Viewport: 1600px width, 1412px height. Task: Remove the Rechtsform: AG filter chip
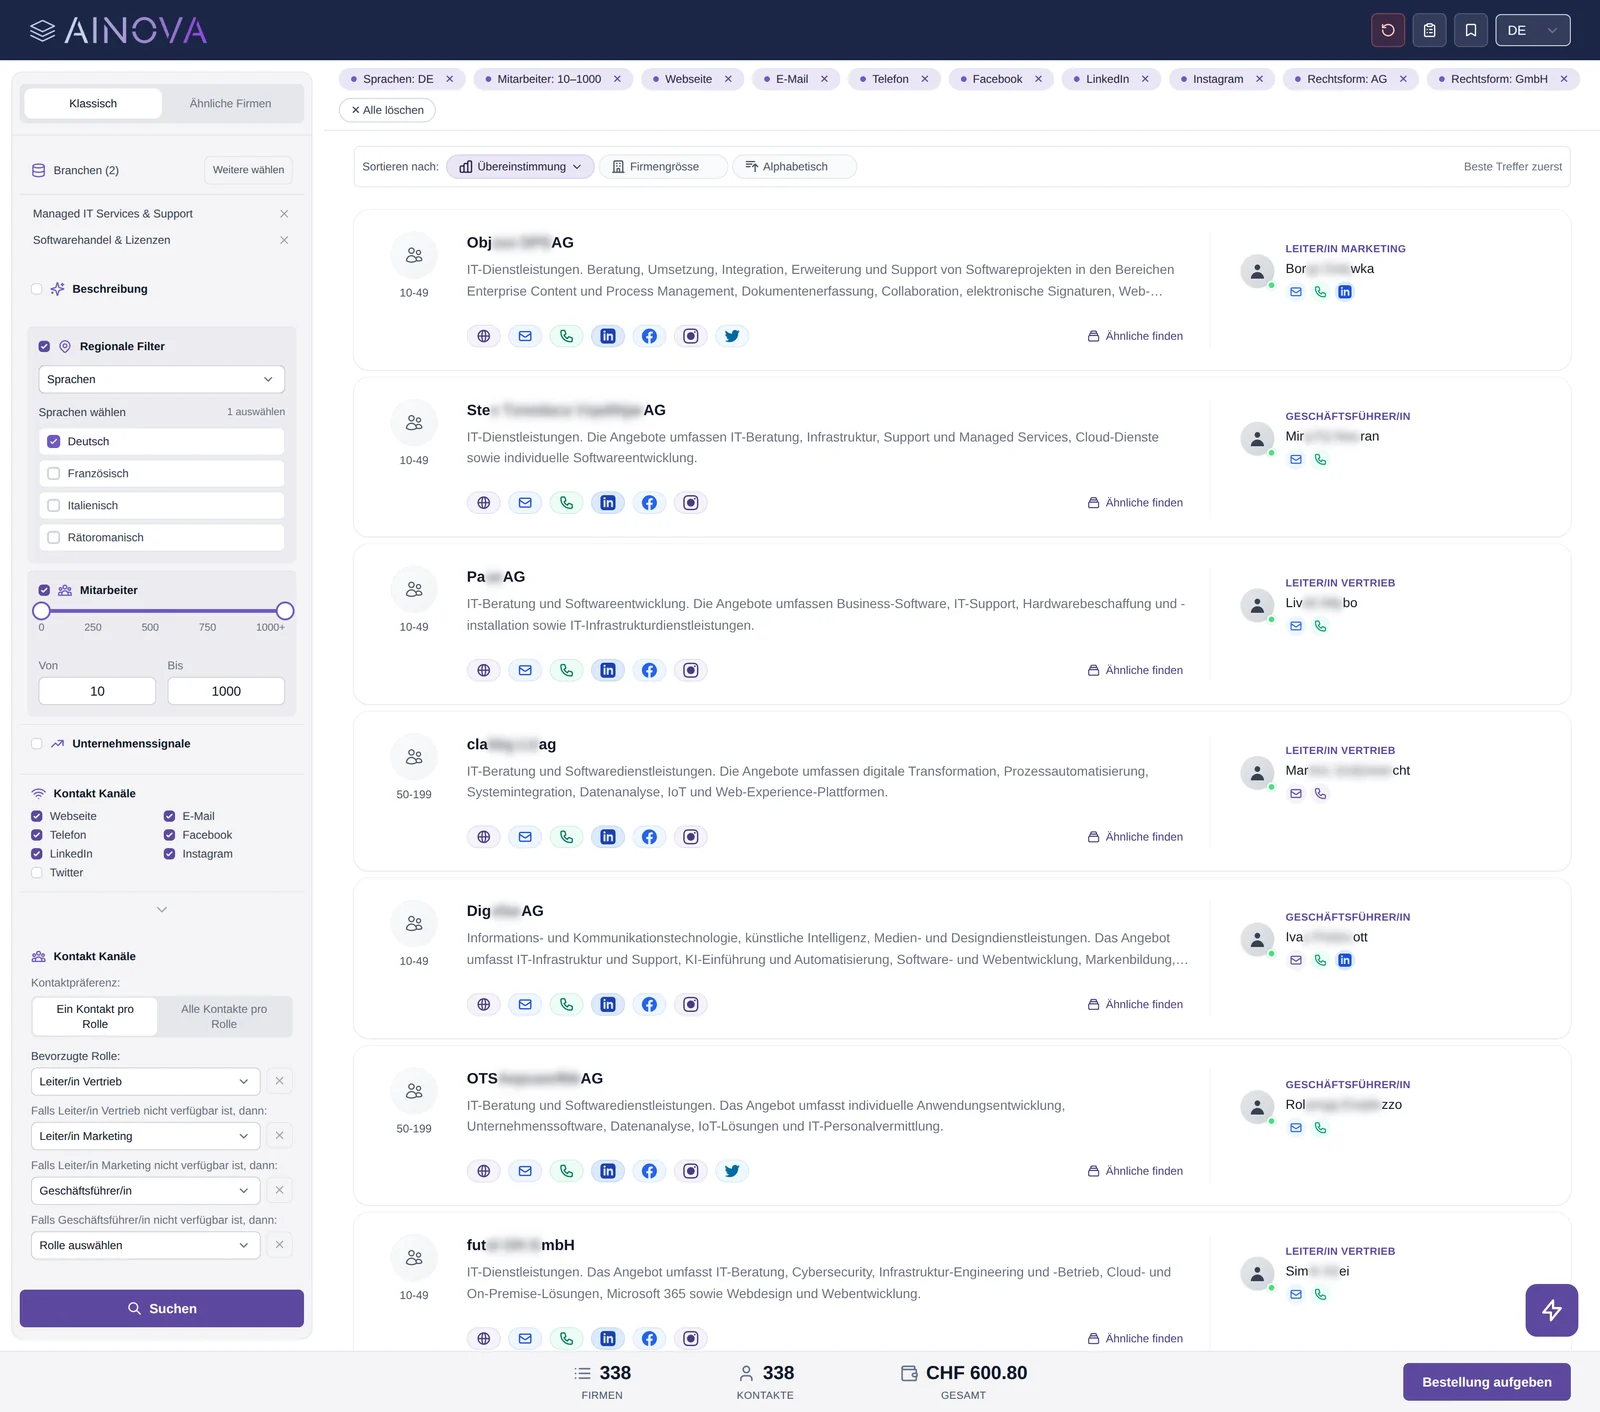[1403, 79]
